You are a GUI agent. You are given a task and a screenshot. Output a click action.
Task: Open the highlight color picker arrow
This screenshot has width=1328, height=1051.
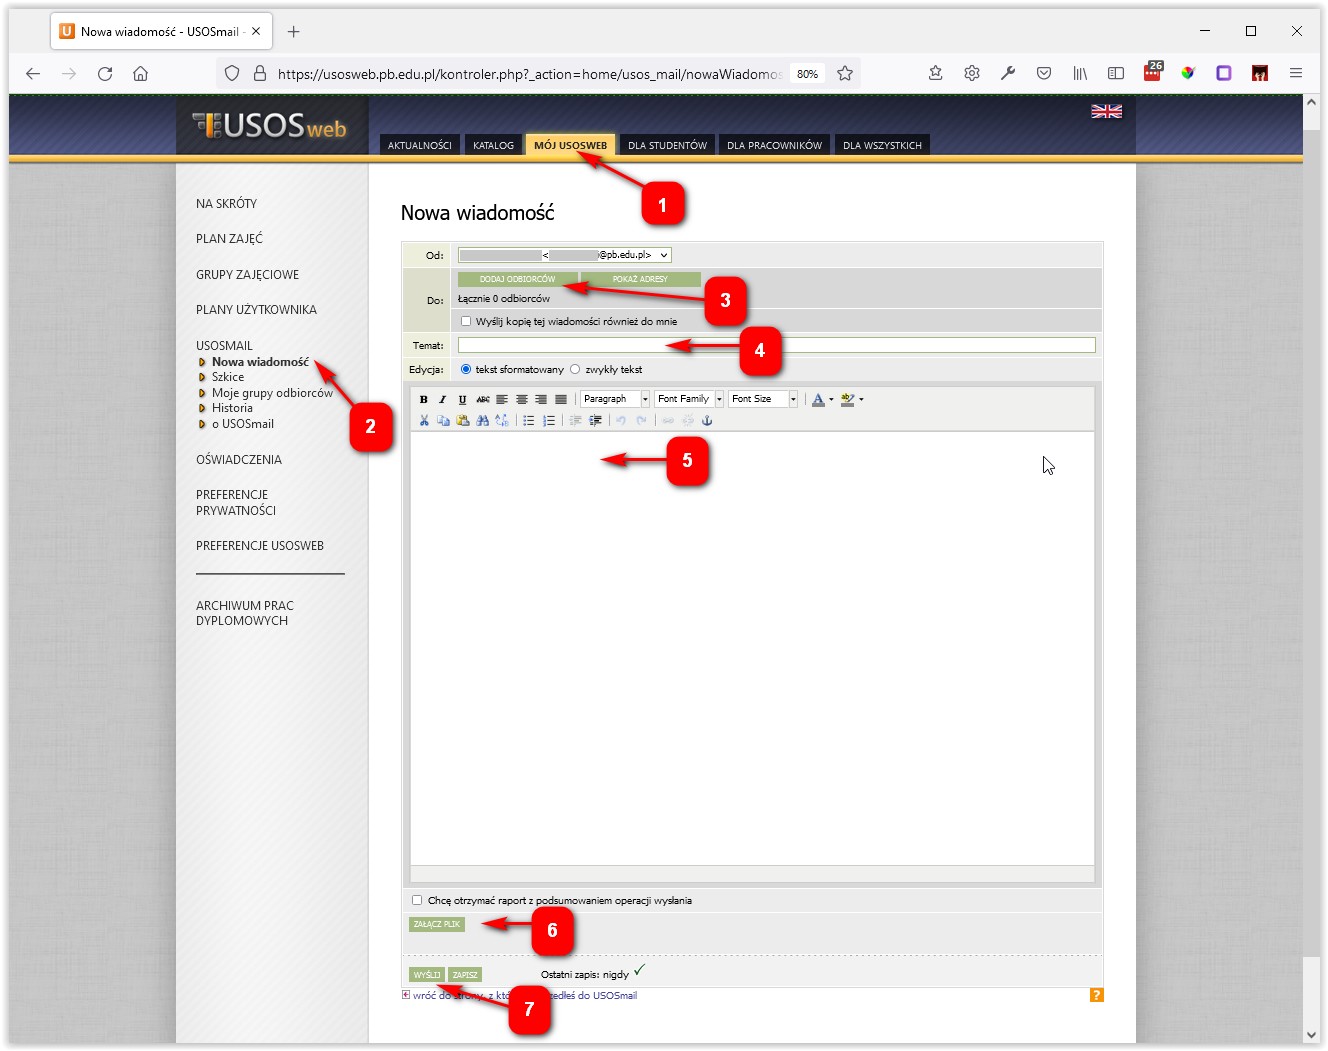(861, 399)
